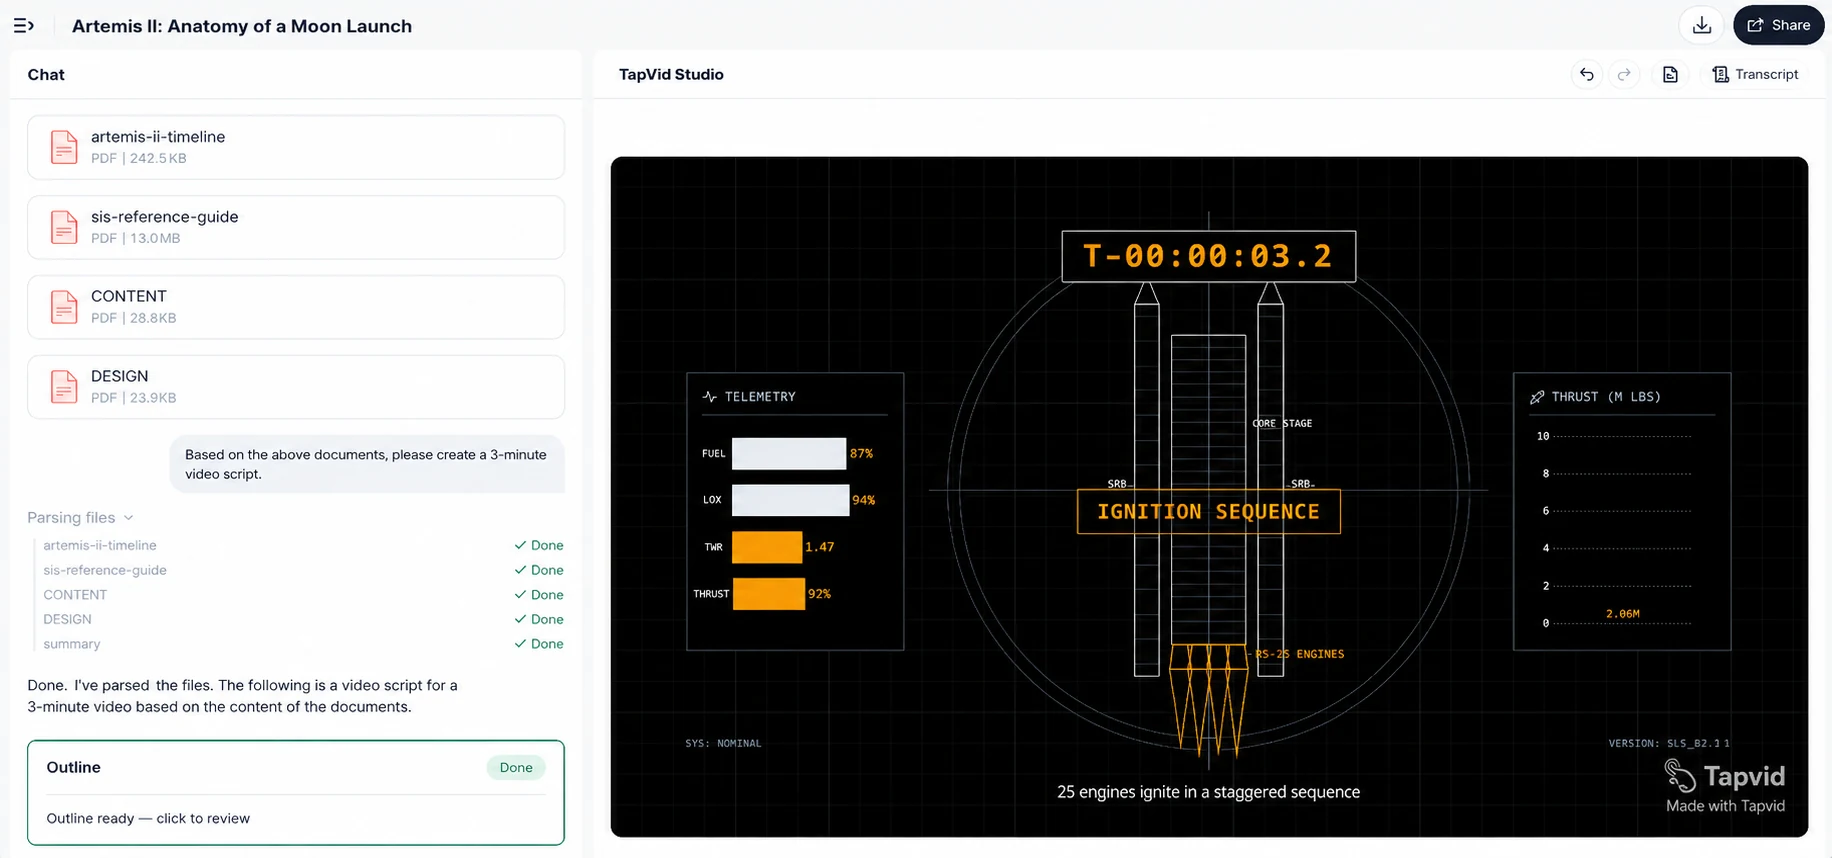Toggle the sidebar menu icon
This screenshot has height=858, width=1832.
tap(24, 26)
